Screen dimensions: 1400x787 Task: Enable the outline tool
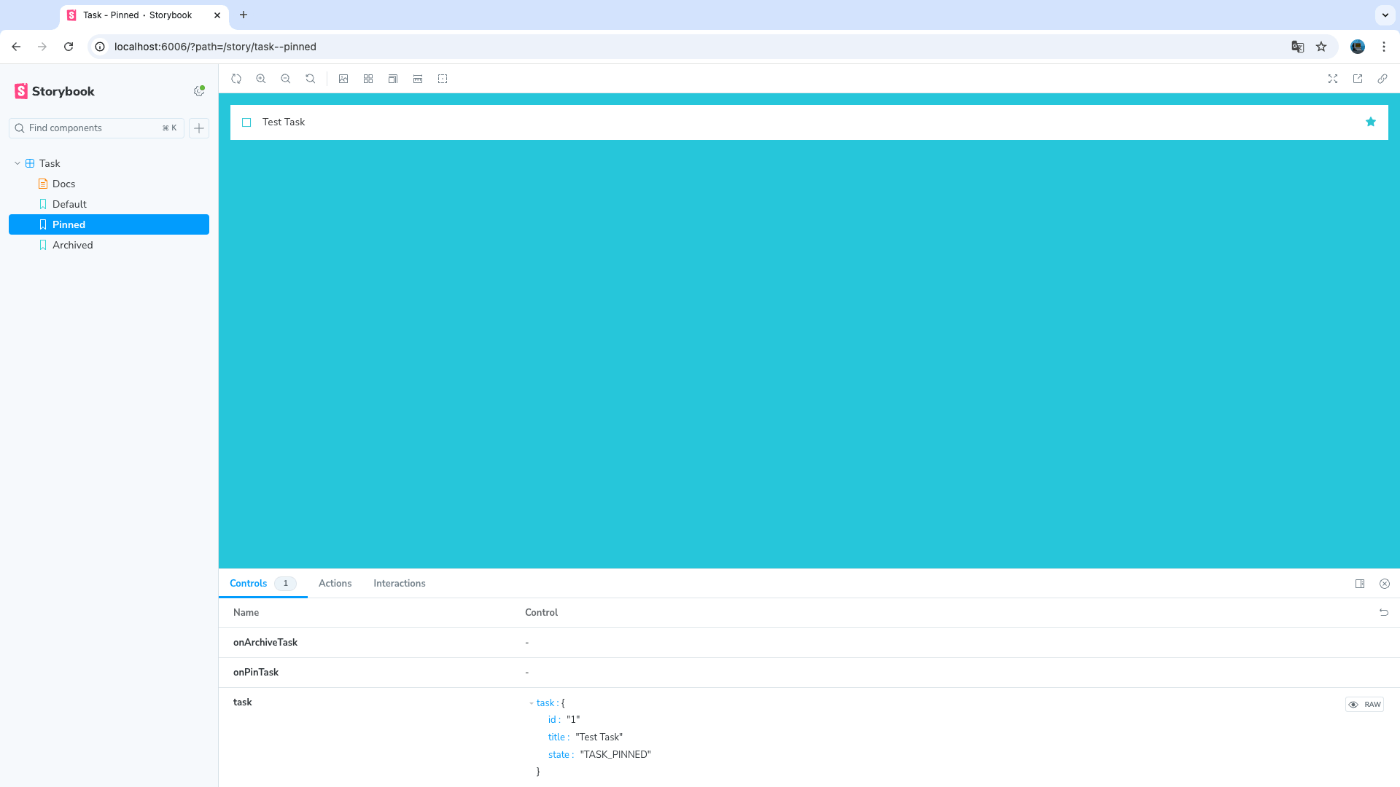[442, 78]
